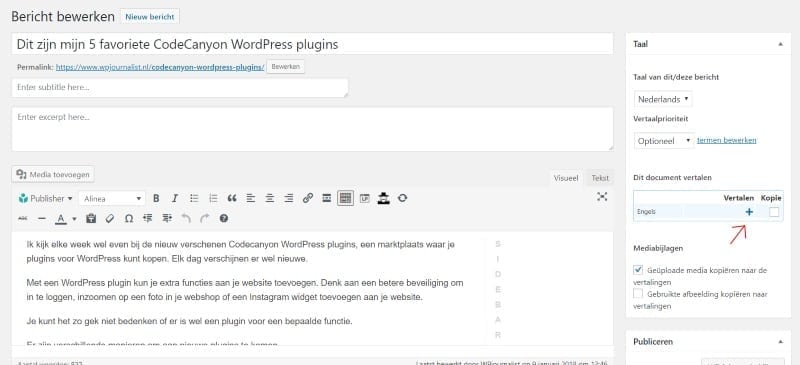Open the text color picker arrow
Viewport: 800px width, 365px height.
[x=74, y=218]
